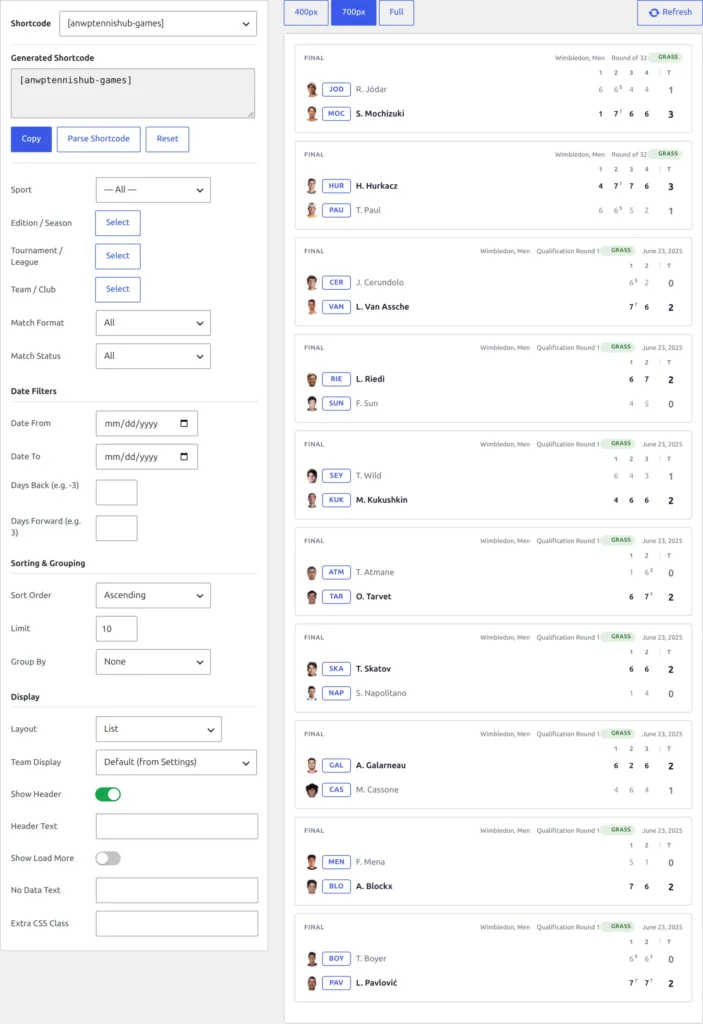Click M. Kukushkin player avatar
Image resolution: width=703 pixels, height=1024 pixels.
coord(312,500)
